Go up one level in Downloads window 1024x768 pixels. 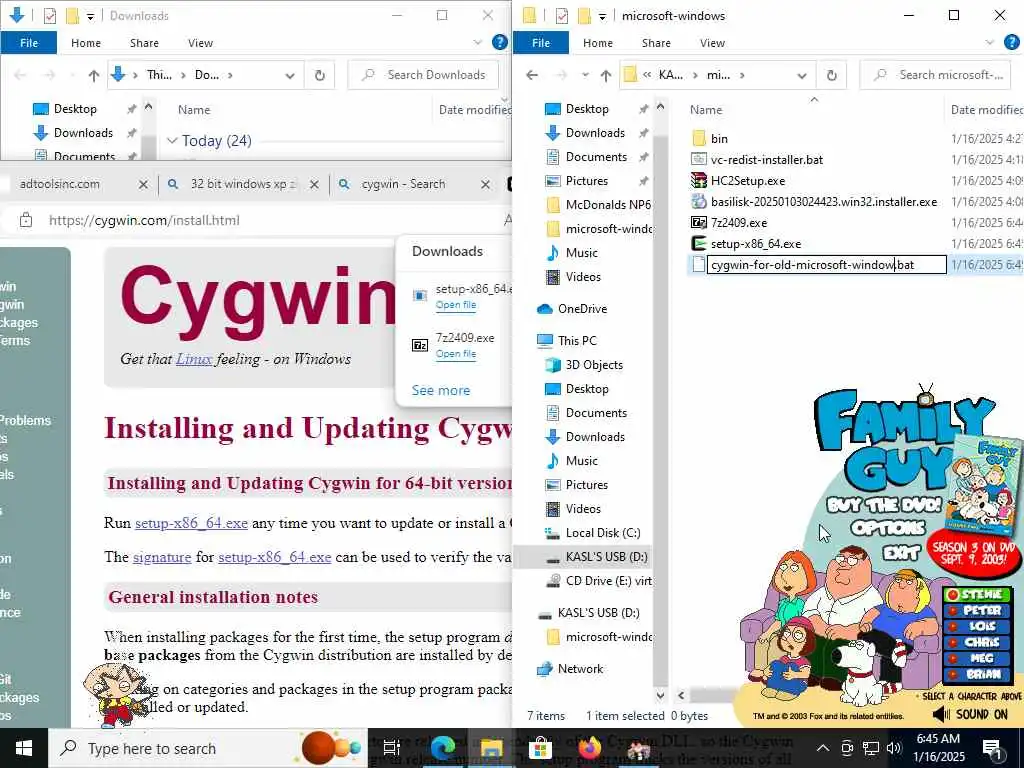94,75
